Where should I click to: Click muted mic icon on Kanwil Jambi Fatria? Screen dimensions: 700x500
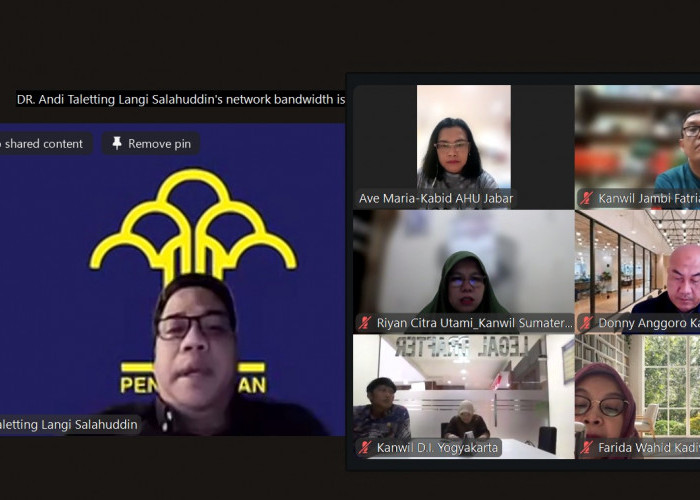pos(586,198)
